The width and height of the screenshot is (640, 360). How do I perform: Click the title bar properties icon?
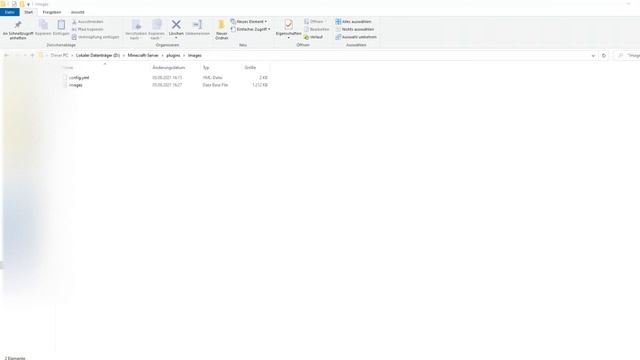[14, 4]
